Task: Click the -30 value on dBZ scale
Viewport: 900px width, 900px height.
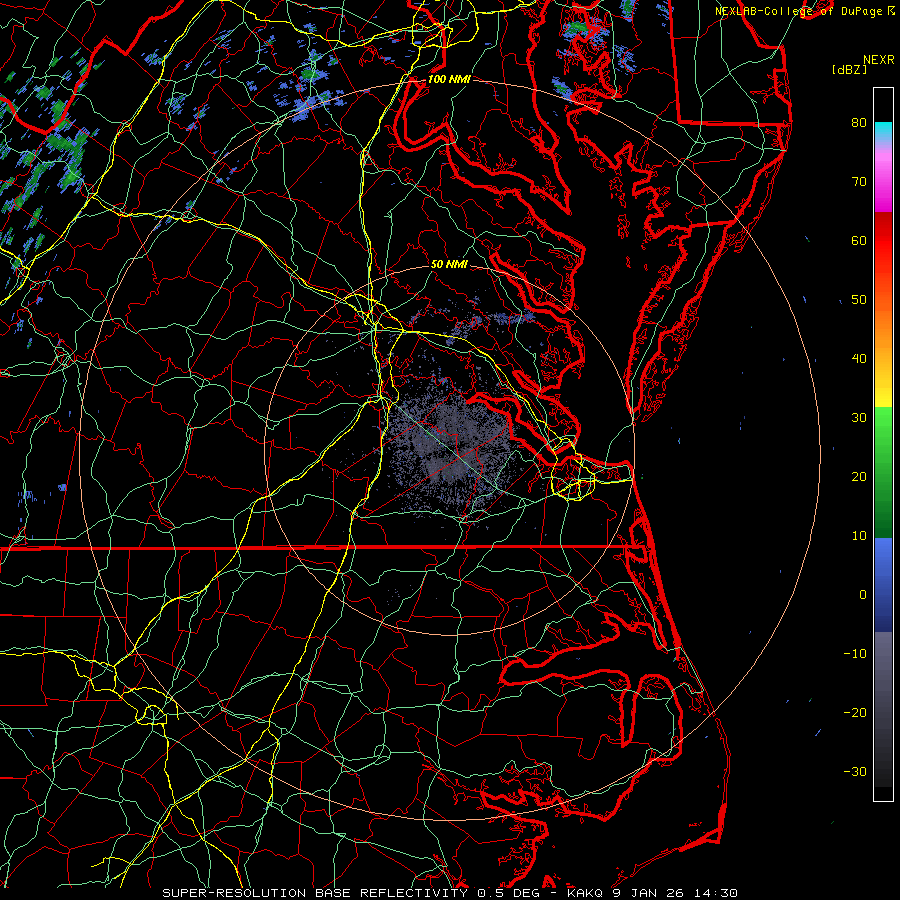Action: [855, 772]
